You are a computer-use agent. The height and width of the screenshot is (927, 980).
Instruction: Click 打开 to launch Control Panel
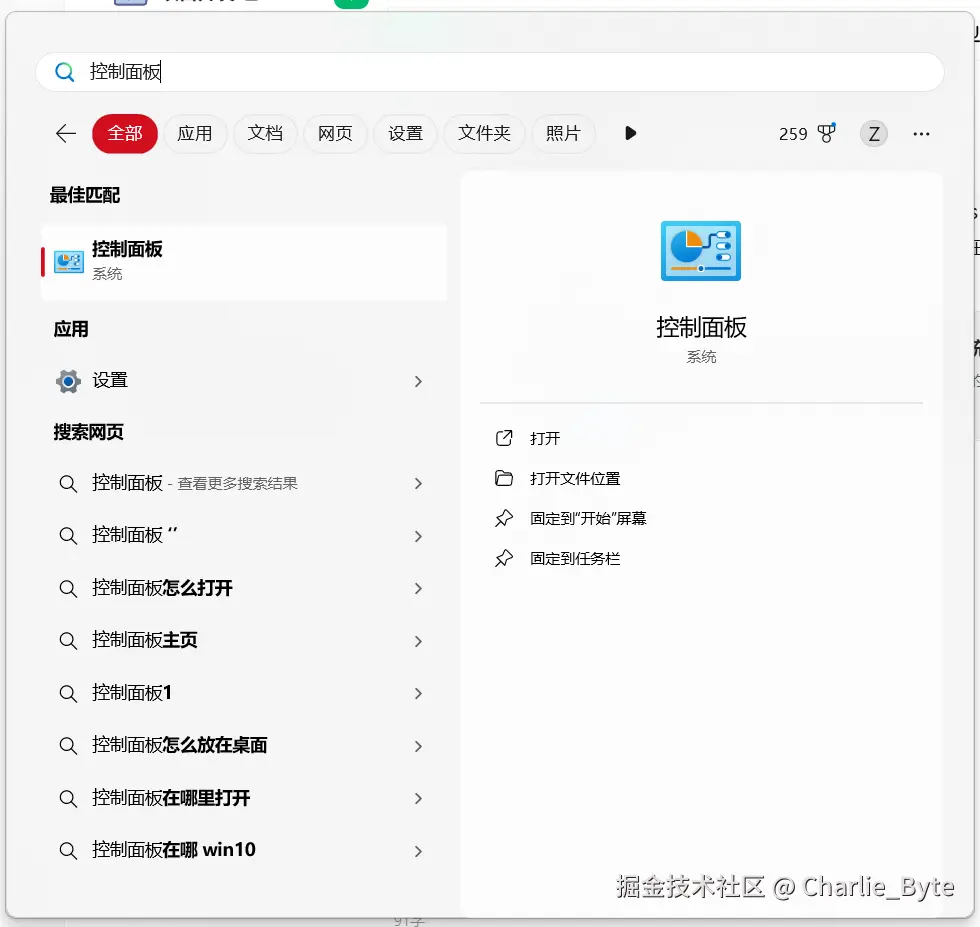tap(545, 438)
